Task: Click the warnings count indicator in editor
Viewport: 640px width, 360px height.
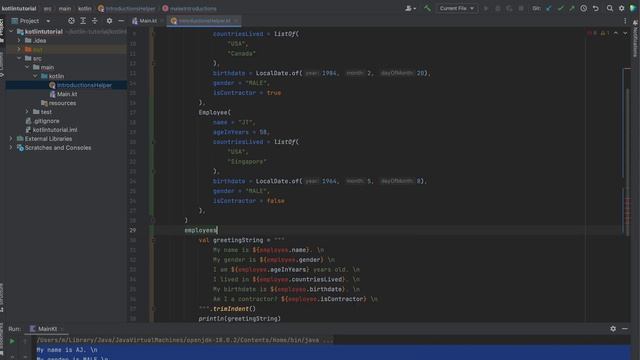Action: 604,33
